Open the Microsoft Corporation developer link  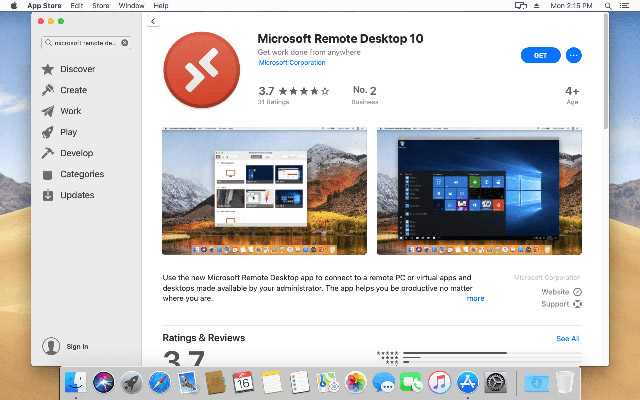(292, 62)
